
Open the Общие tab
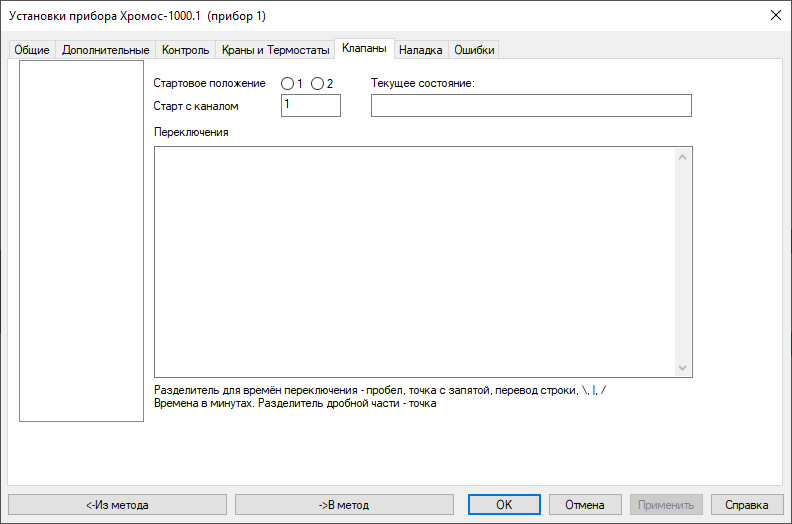32,50
